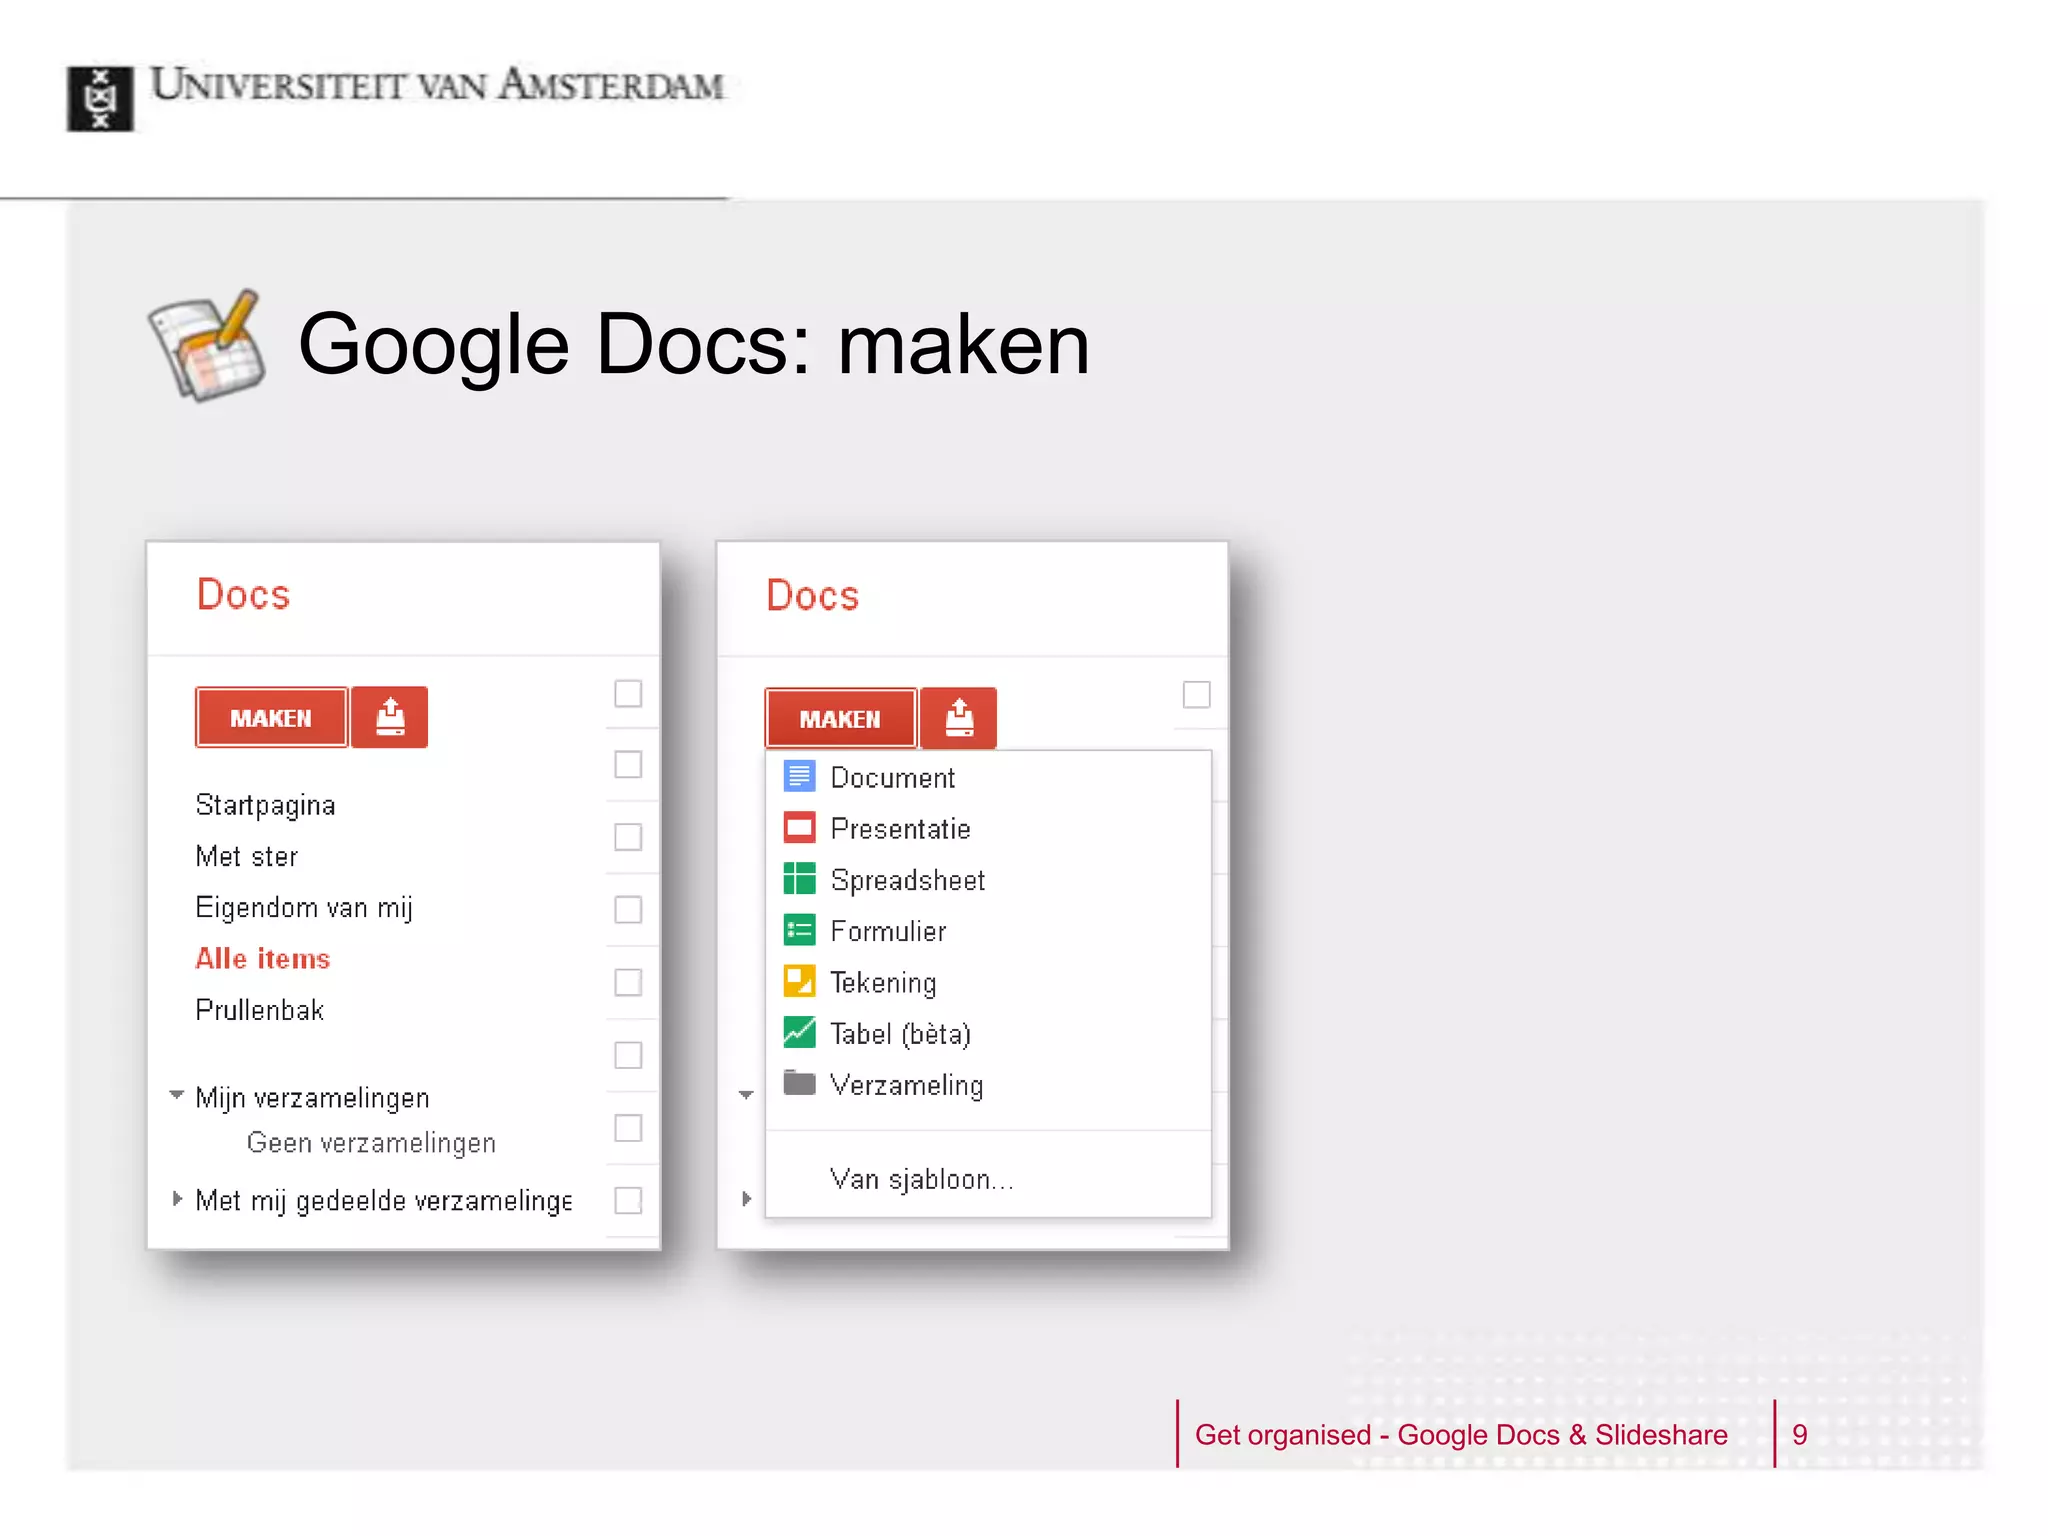
Task: Select the highlighted Alle items link
Action: coord(262,958)
